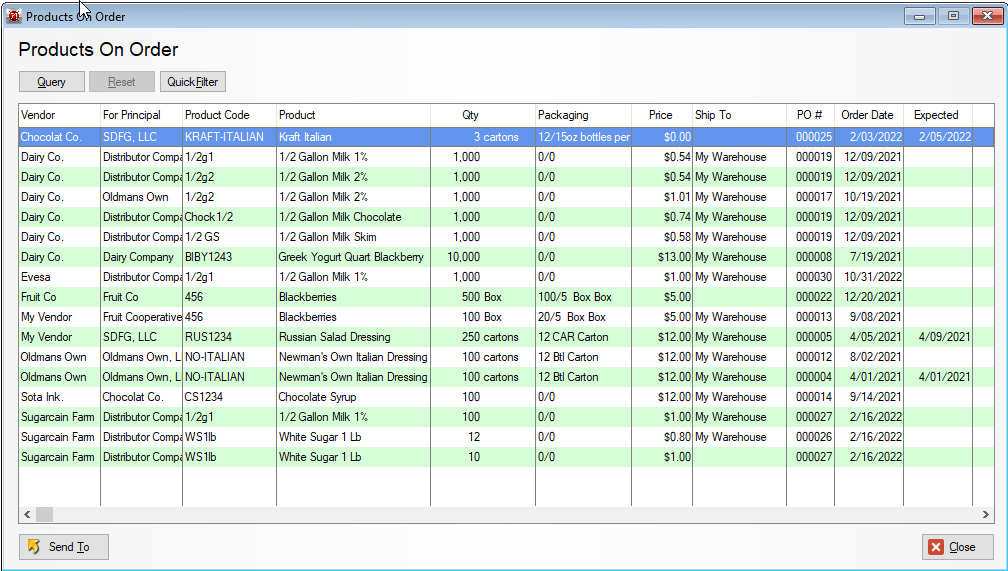Select Russian Salad Dressing product cell
Viewport: 1008px width, 571px height.
[x=354, y=337]
